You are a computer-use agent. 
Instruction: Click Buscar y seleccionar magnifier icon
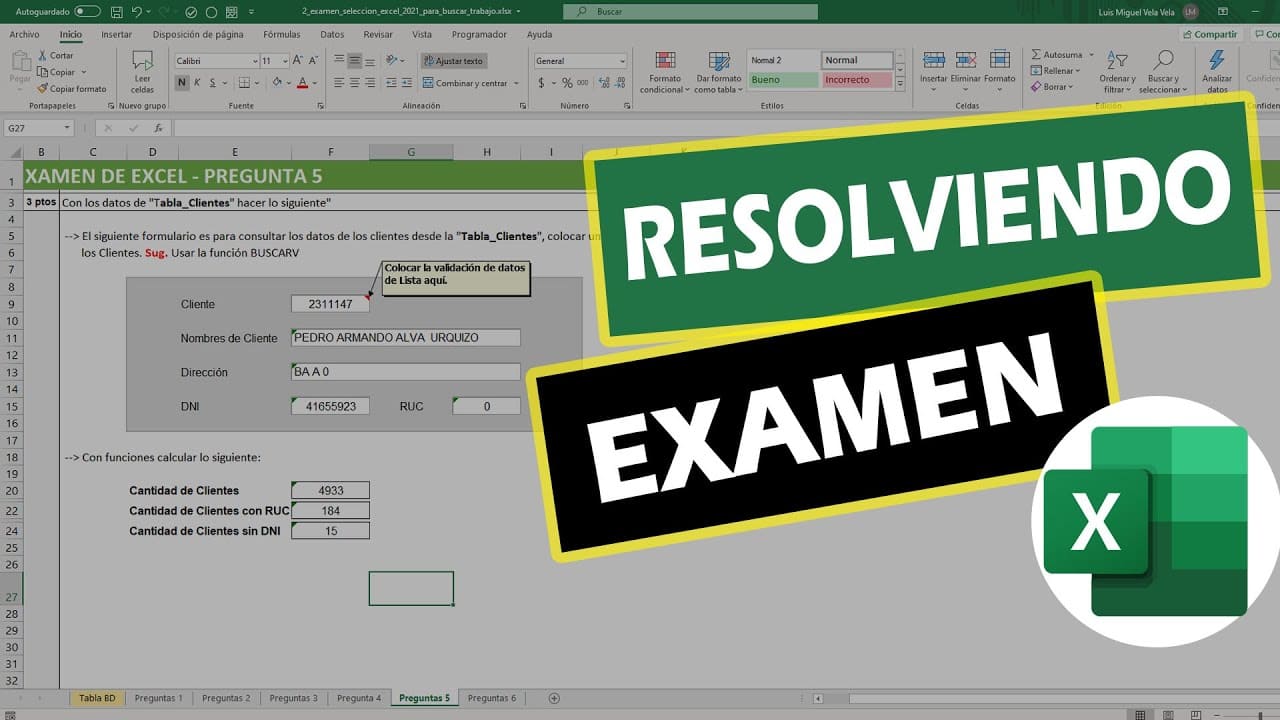pyautogui.click(x=1163, y=61)
